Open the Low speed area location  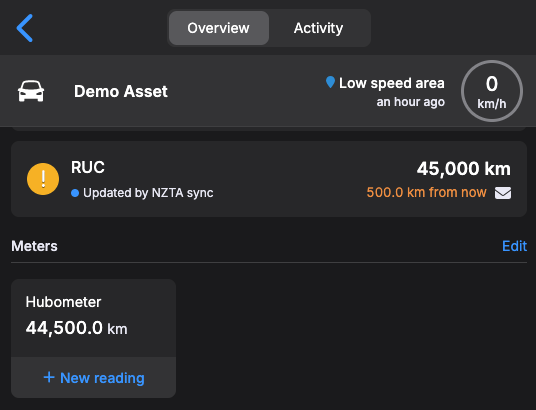click(x=391, y=83)
